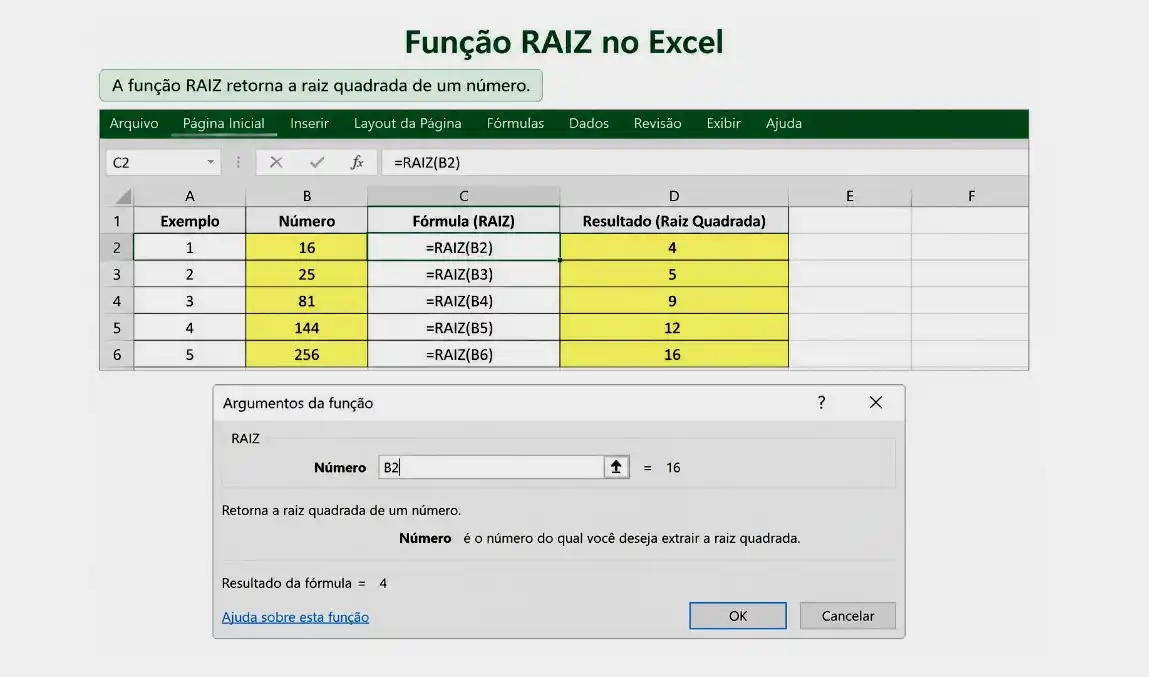Click the confirm checkmark in formula bar
This screenshot has height=677, width=1149.
coord(317,163)
